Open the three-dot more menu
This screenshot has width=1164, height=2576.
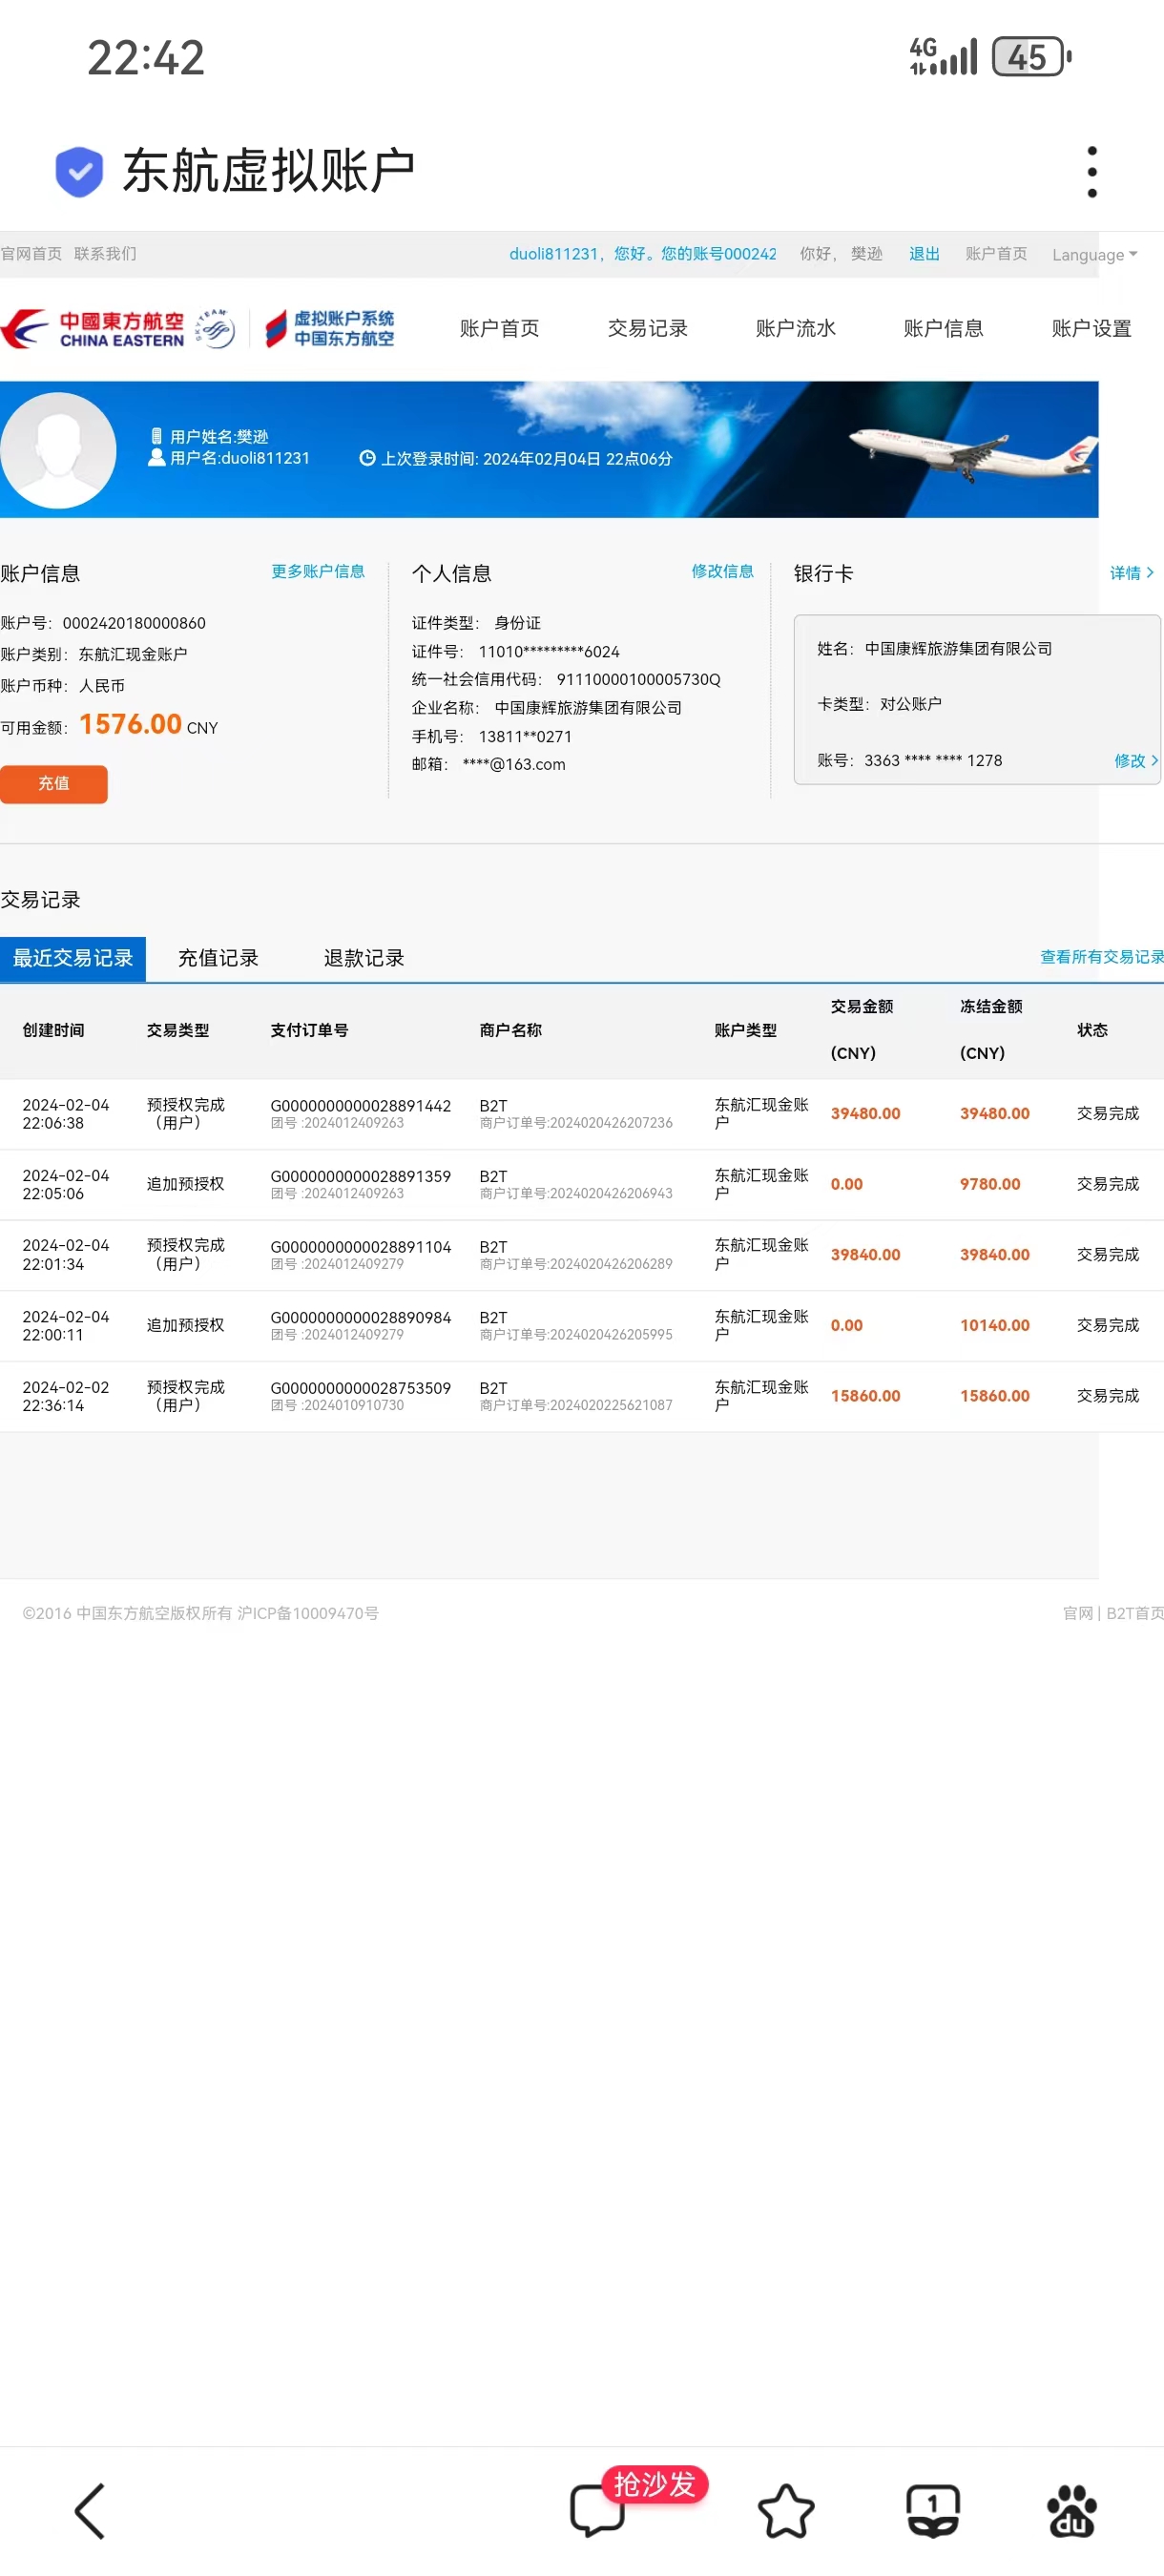pos(1091,172)
